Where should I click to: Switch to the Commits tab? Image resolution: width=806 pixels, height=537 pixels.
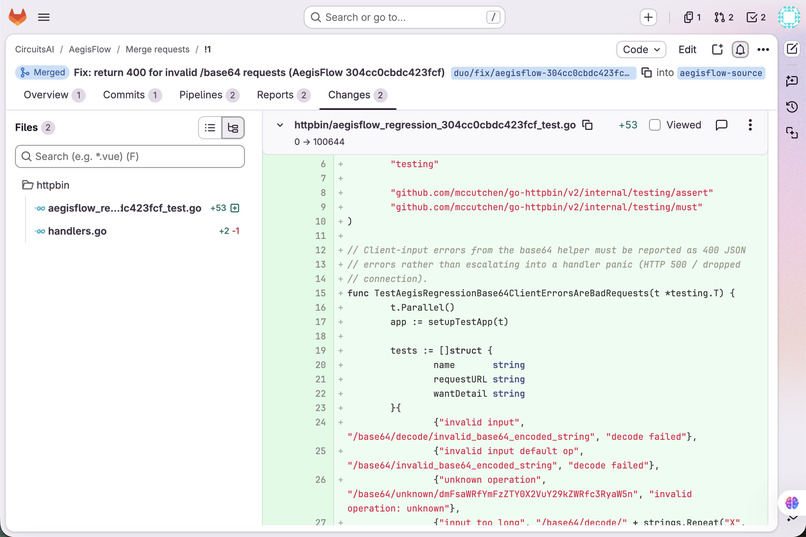coord(132,95)
